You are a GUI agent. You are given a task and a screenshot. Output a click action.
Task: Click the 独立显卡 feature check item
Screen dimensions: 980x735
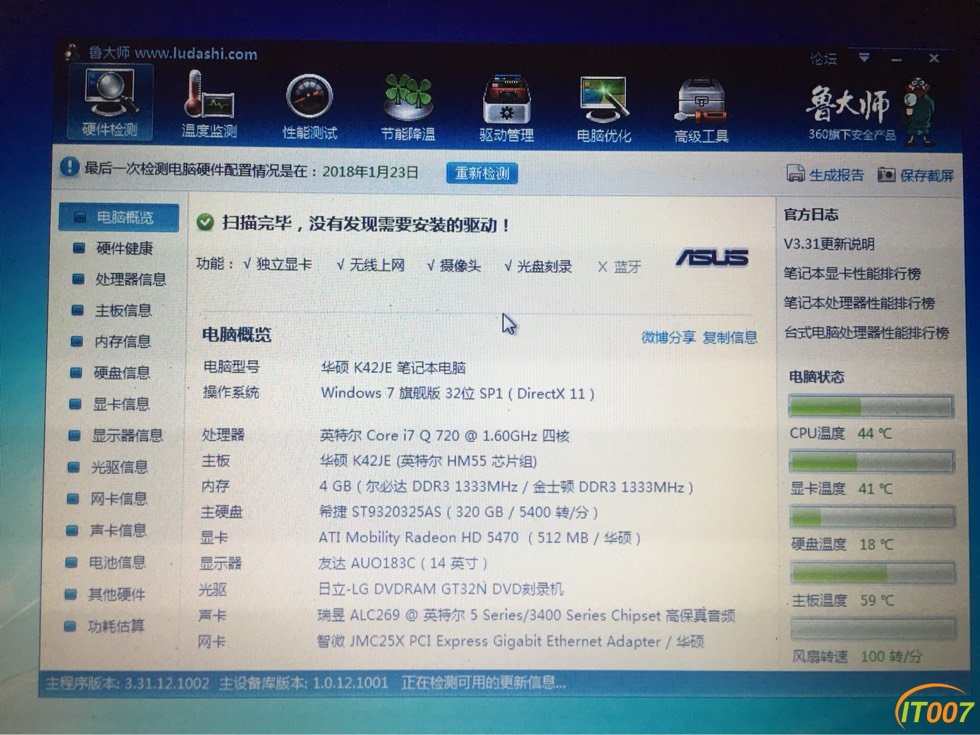tap(278, 264)
